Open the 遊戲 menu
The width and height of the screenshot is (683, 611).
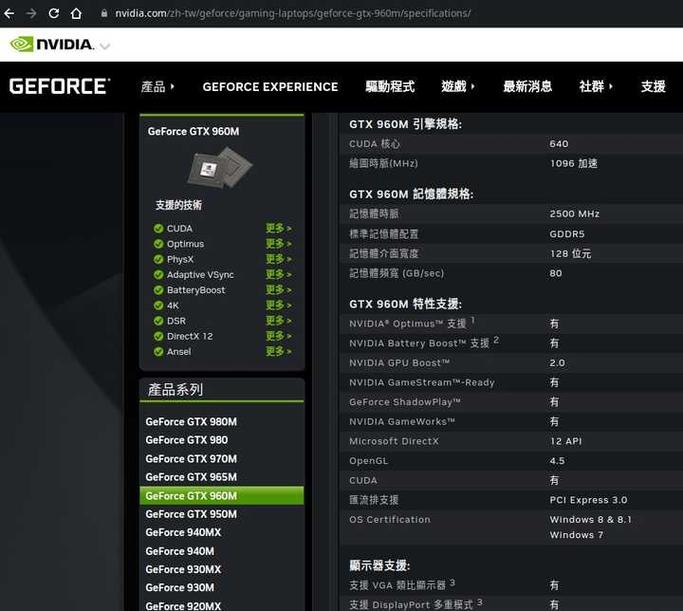point(453,87)
